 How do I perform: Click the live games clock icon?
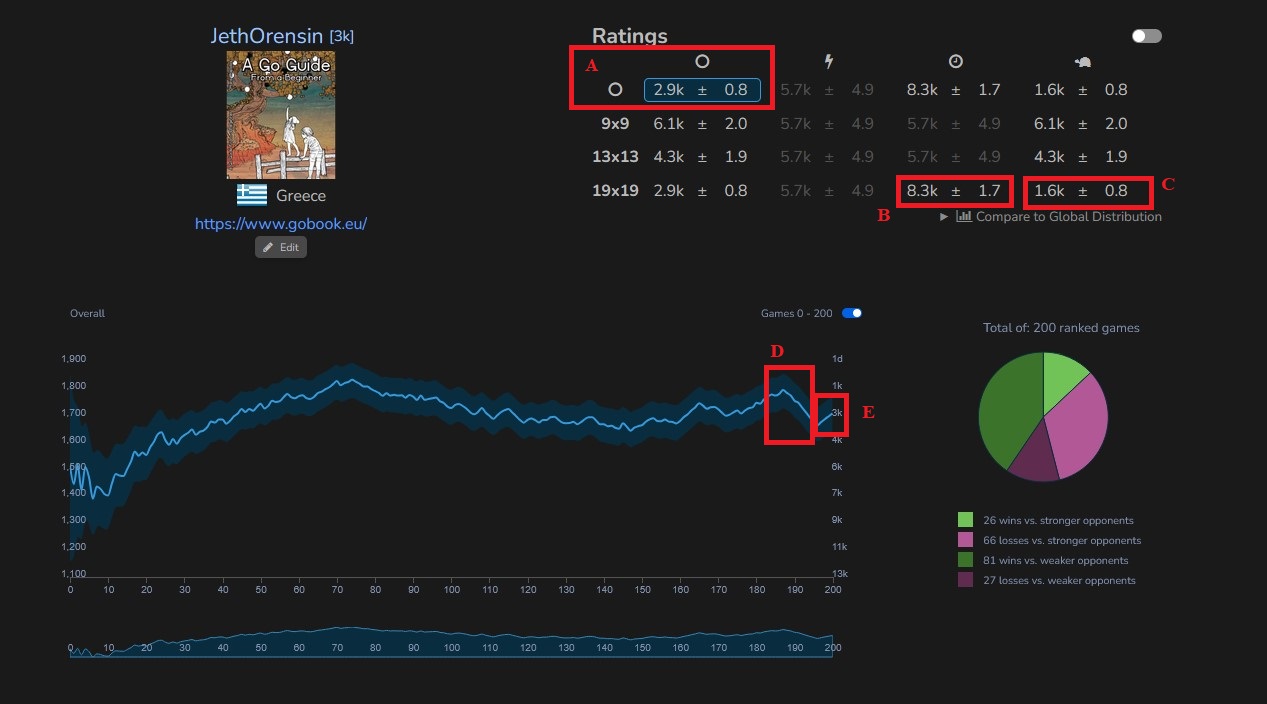pyautogui.click(x=955, y=62)
